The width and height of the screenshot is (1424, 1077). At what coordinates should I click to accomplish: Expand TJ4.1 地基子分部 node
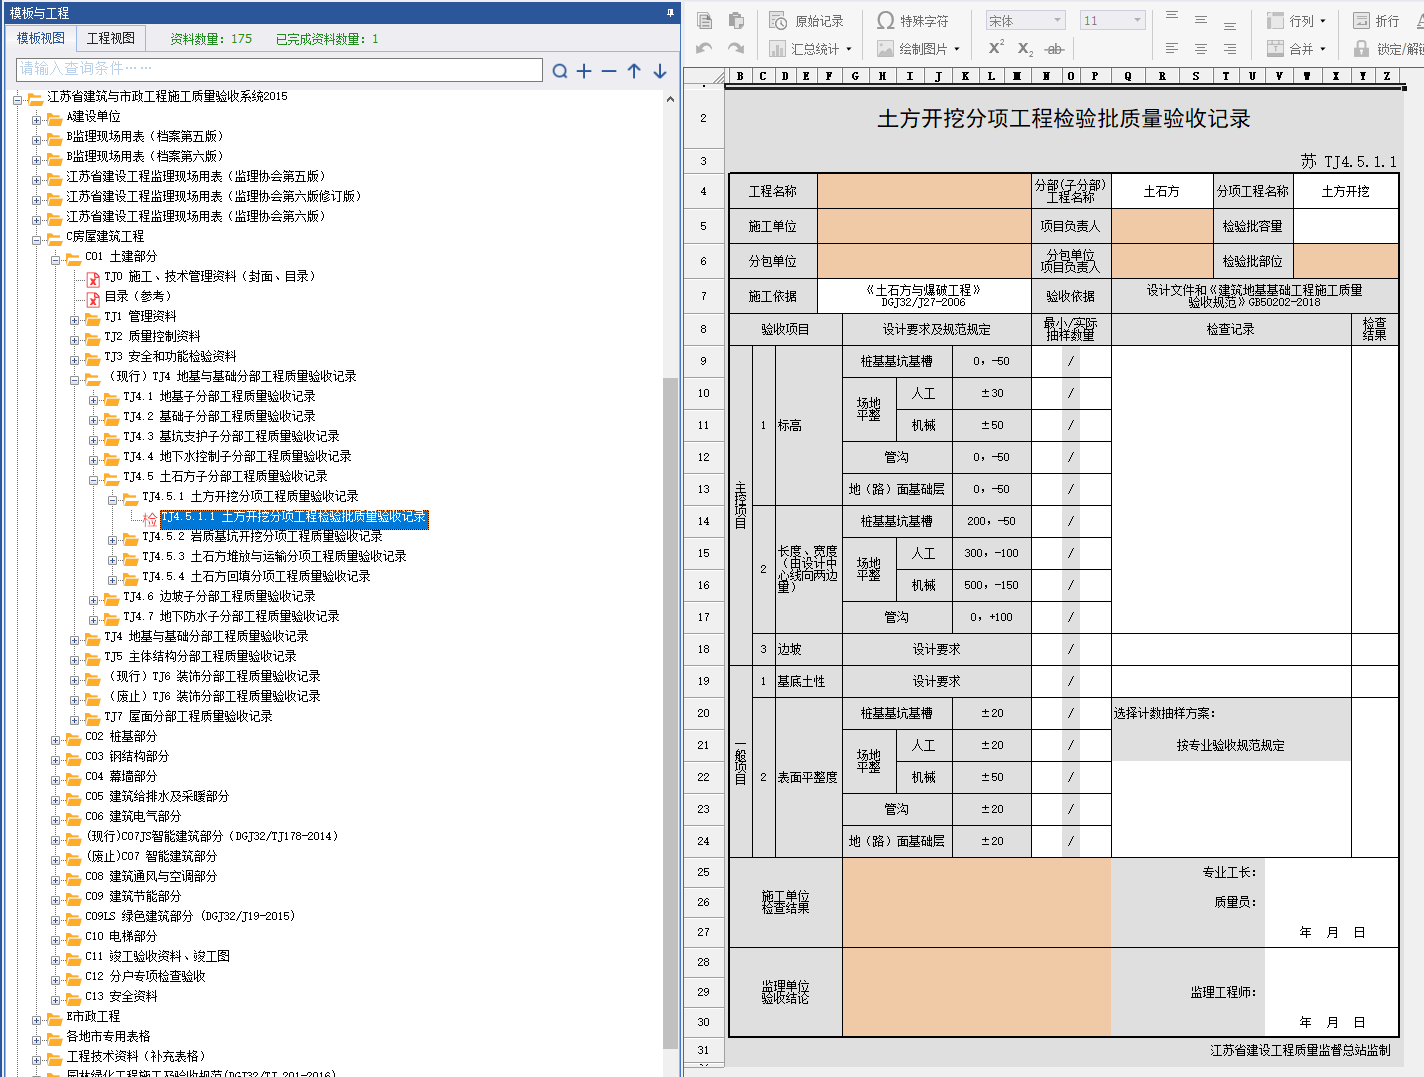(x=94, y=398)
